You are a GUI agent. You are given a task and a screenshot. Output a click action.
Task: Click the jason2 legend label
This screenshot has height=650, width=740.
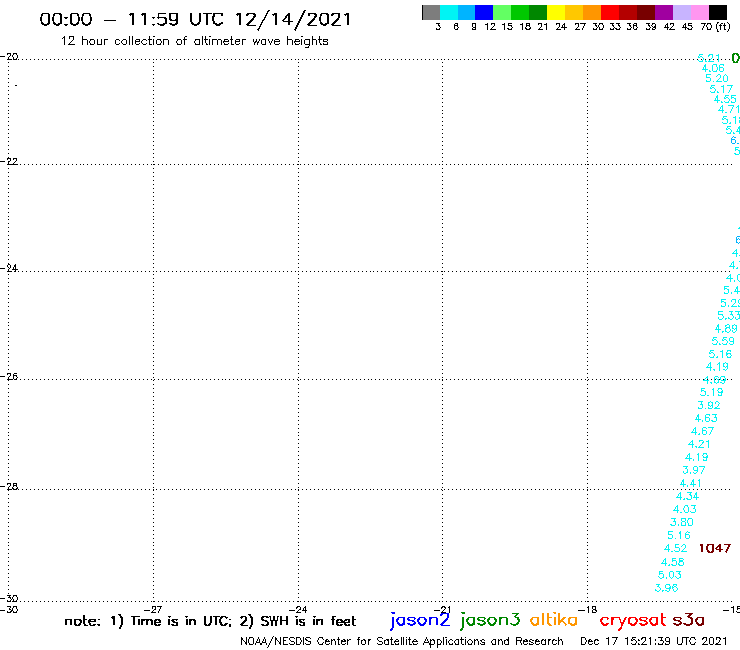(420, 620)
